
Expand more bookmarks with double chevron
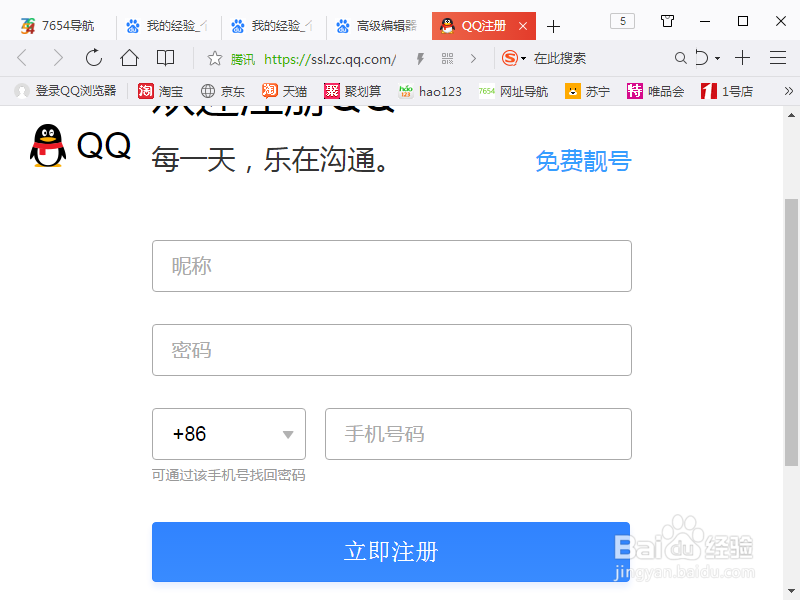[x=788, y=91]
